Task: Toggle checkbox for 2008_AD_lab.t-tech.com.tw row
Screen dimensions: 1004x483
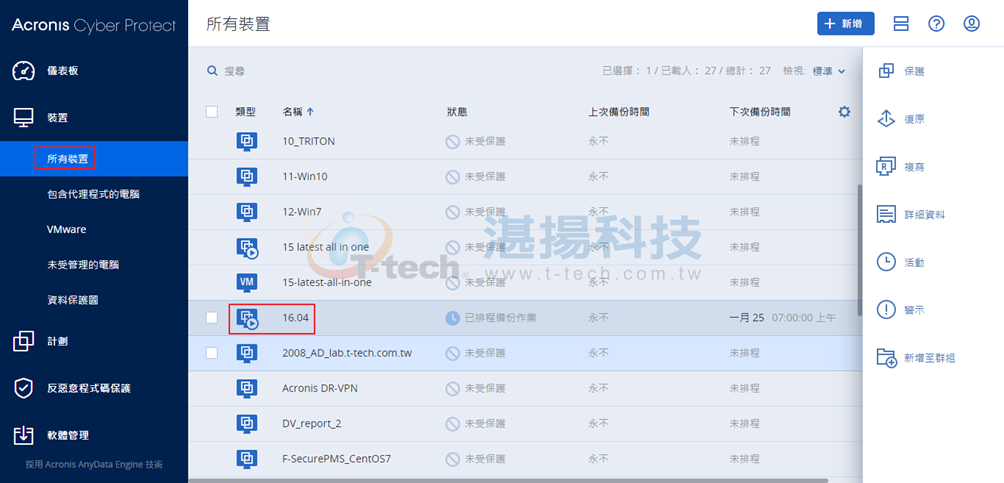Action: [x=212, y=353]
